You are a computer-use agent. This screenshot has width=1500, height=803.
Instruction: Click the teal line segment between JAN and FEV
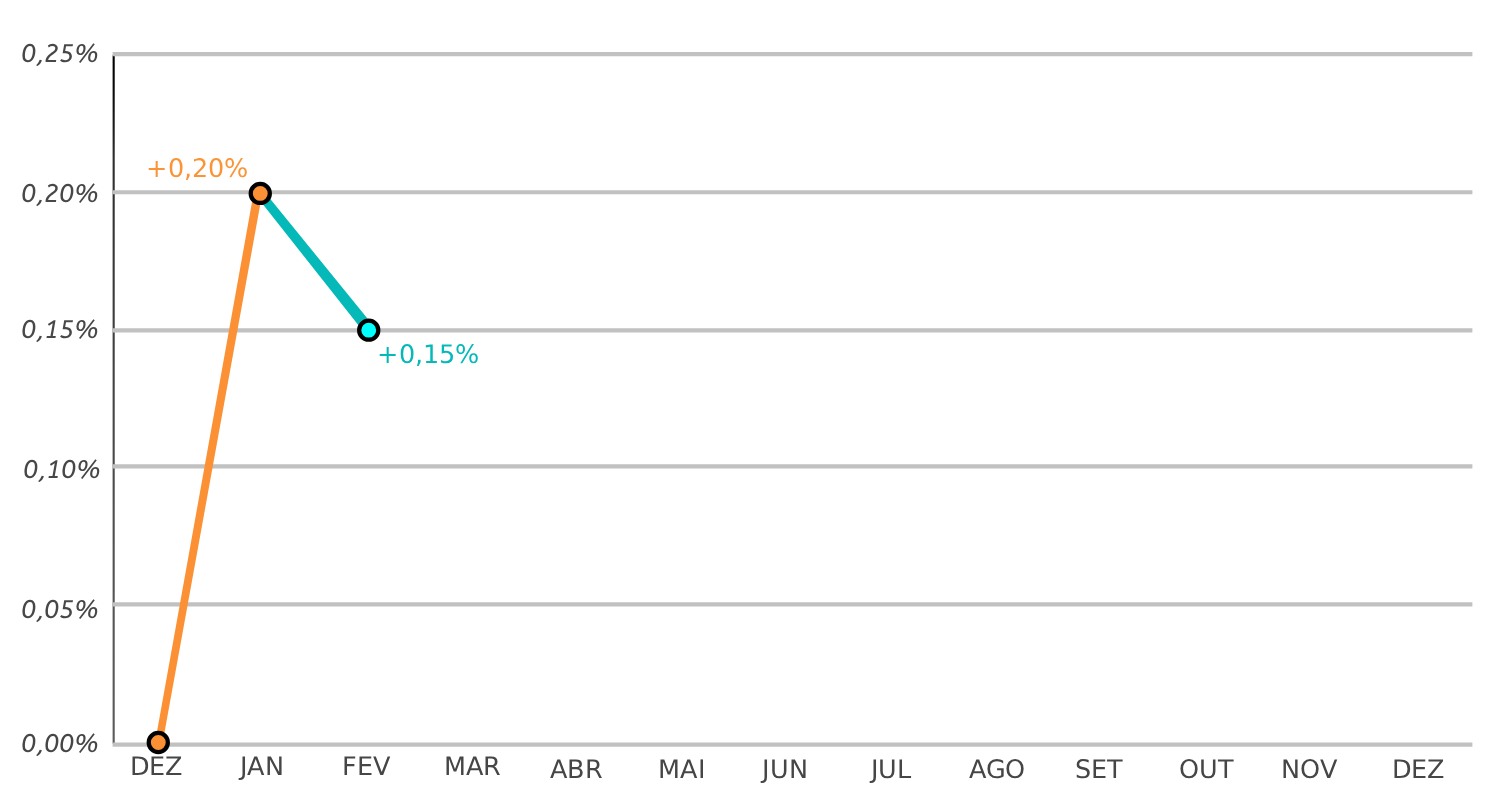[x=314, y=262]
